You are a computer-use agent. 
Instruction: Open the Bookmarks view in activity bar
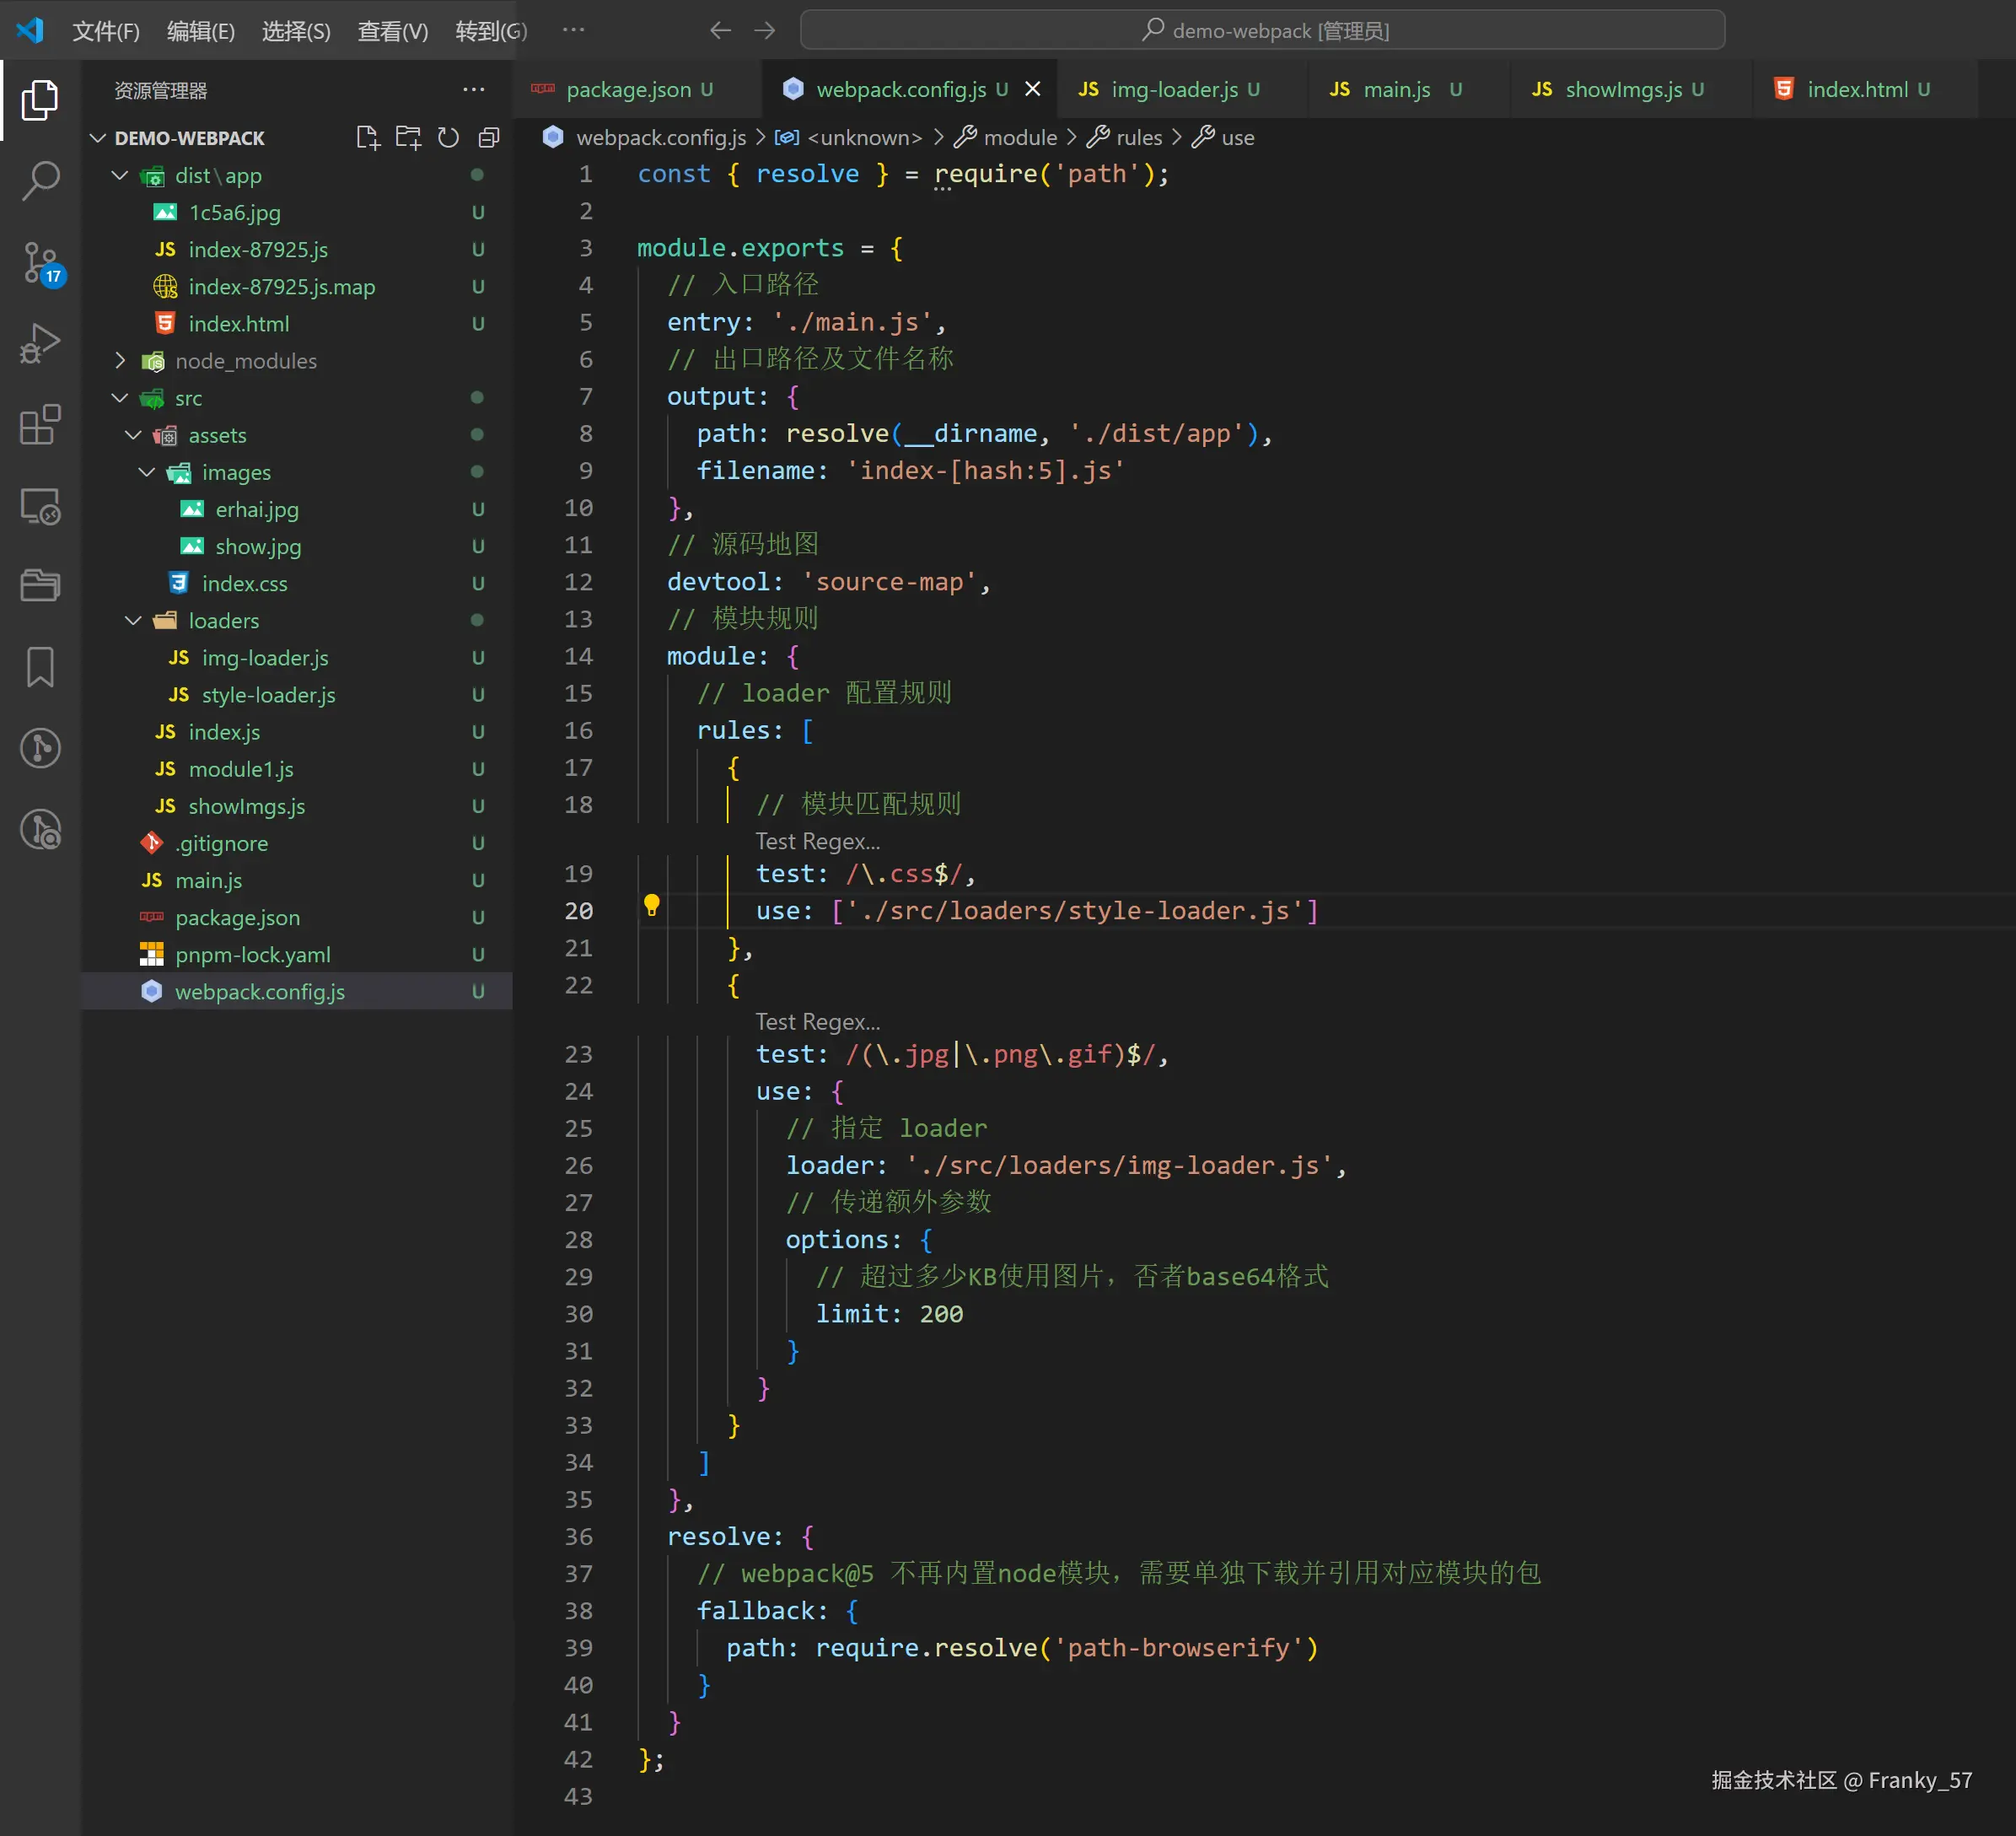[x=40, y=667]
